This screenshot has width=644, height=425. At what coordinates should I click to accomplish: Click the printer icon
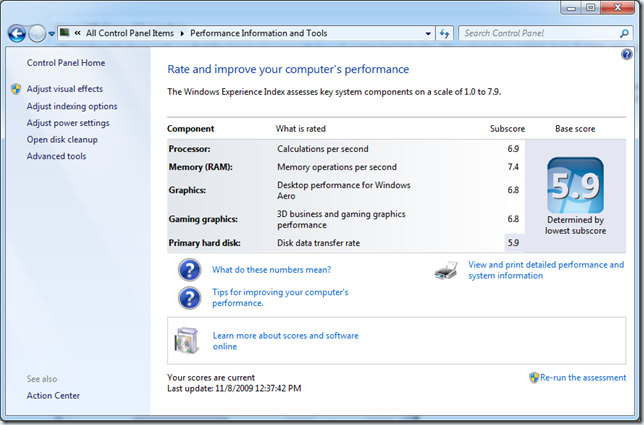coord(446,270)
